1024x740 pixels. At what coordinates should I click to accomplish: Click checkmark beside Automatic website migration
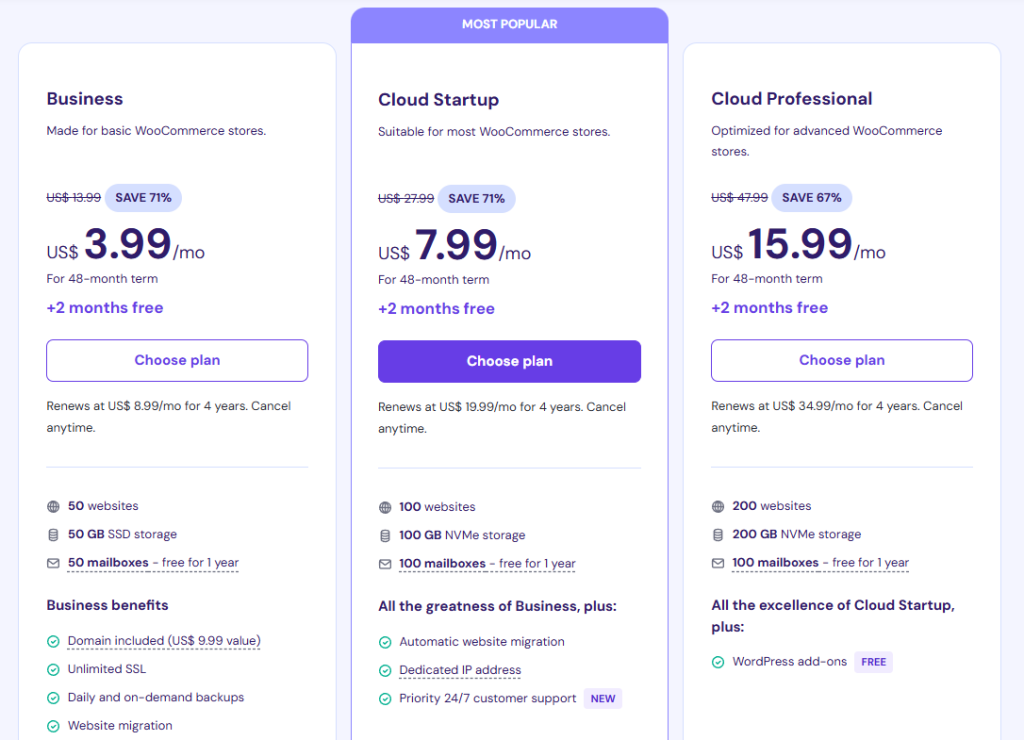point(385,643)
